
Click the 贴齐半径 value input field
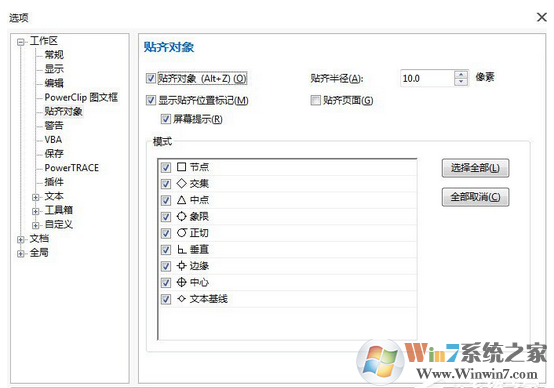tap(427, 78)
